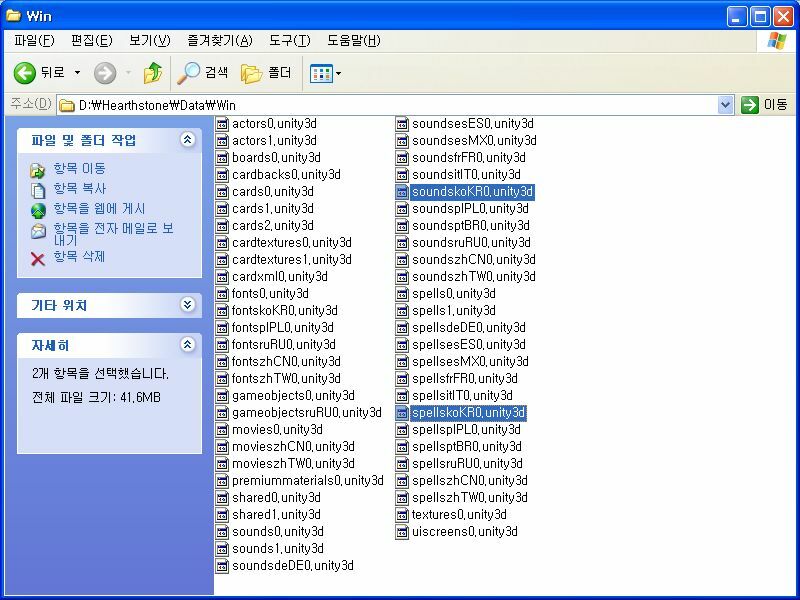Open the address bar dropdown arrow
Image resolution: width=800 pixels, height=600 pixels.
pos(726,105)
